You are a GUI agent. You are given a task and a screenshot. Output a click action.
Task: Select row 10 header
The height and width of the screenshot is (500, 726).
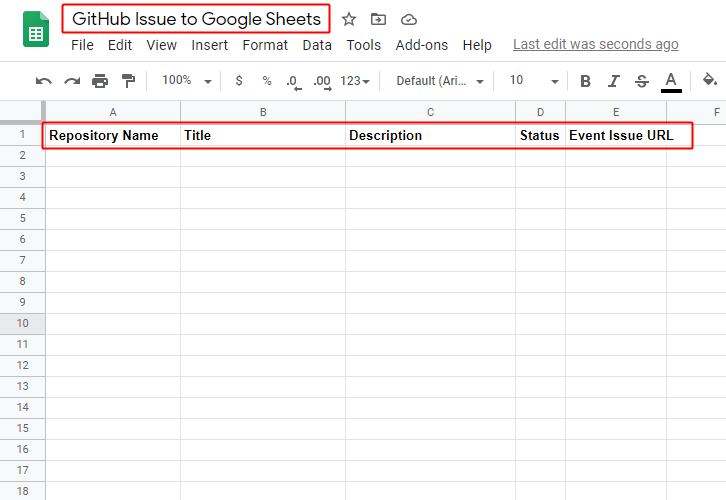[22, 324]
